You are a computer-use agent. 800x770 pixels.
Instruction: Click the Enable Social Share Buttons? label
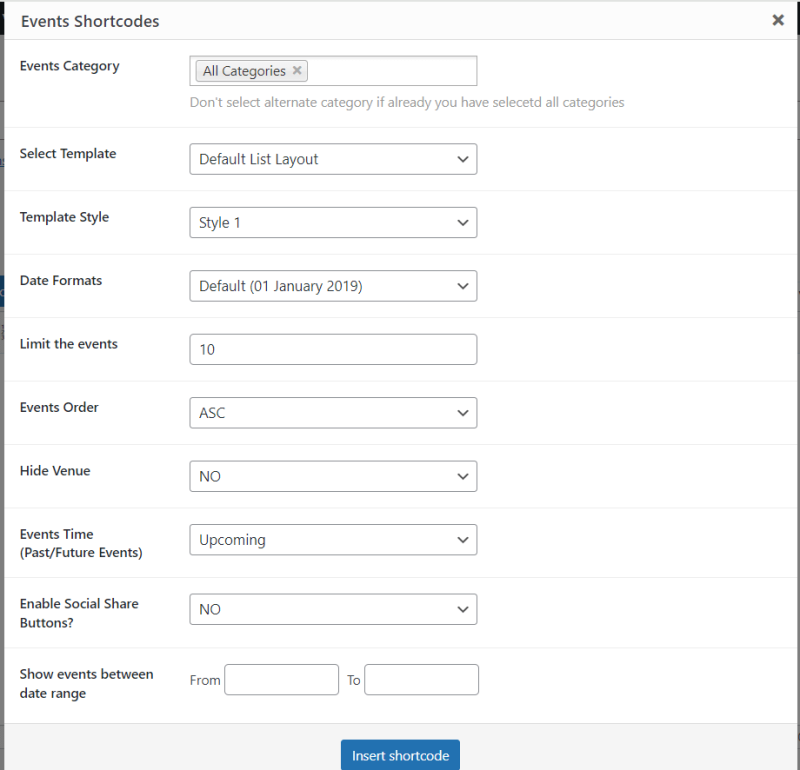(79, 613)
